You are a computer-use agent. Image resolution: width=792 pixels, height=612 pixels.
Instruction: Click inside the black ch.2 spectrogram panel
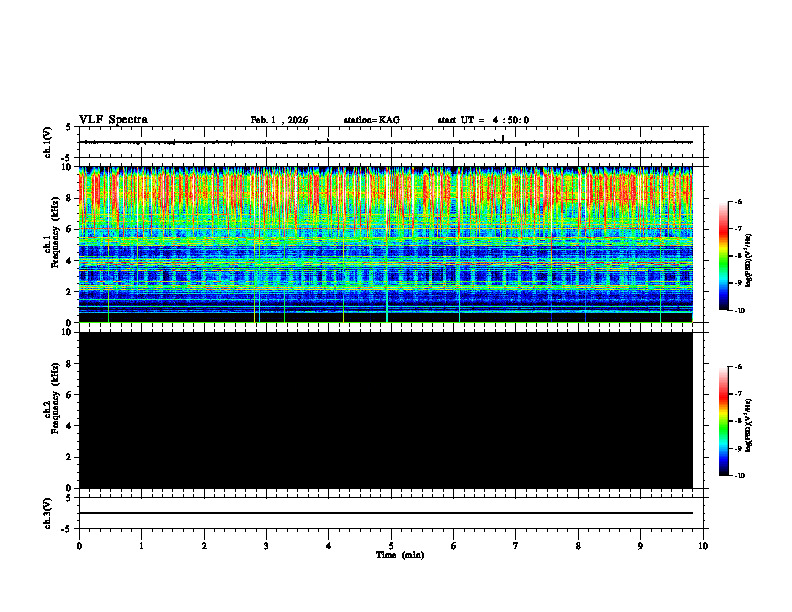tap(385, 410)
